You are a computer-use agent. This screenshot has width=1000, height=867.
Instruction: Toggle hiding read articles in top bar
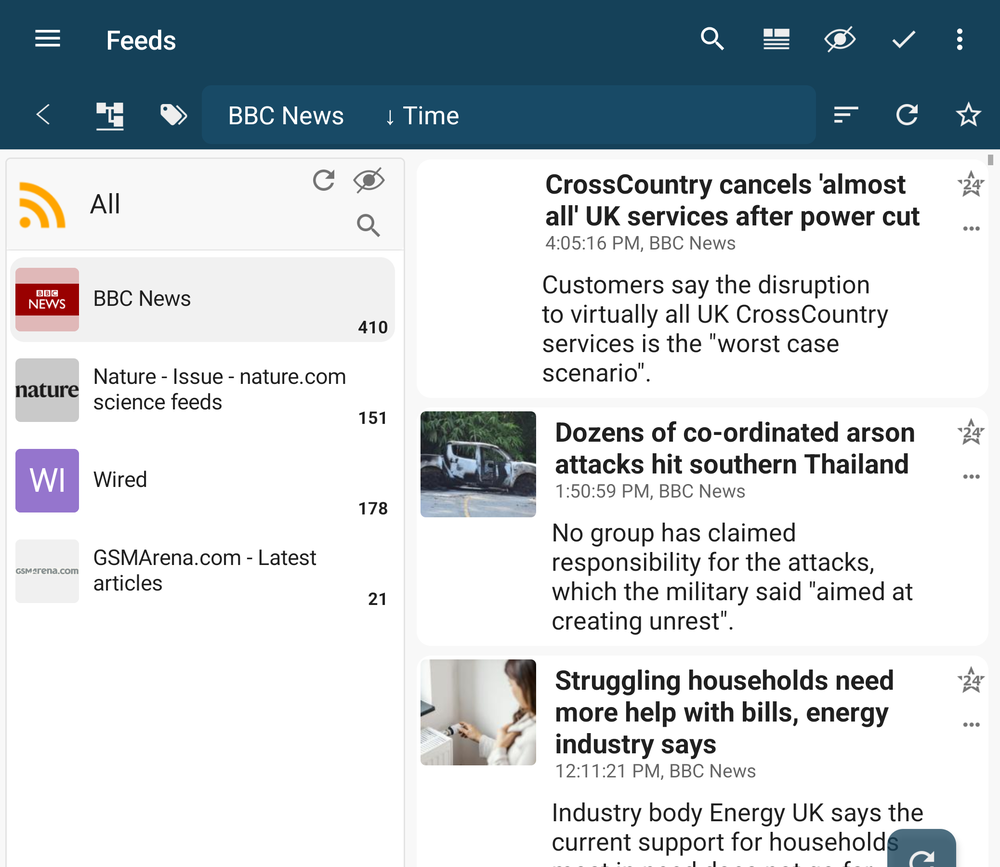[840, 40]
